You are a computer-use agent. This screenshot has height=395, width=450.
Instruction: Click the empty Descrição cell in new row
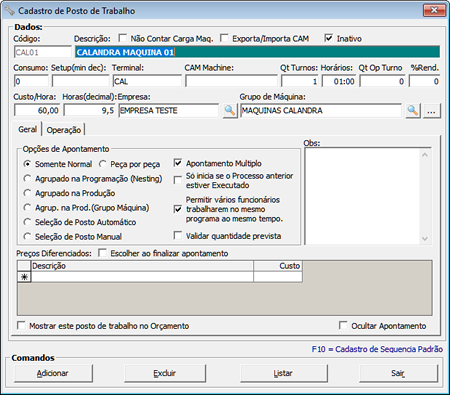(142, 277)
